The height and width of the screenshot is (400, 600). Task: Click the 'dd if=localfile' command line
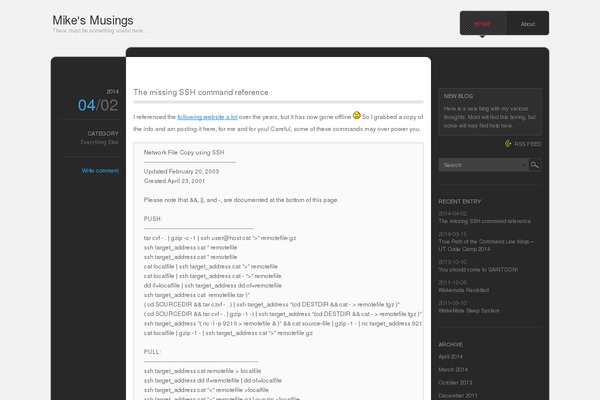pyautogui.click(x=213, y=286)
